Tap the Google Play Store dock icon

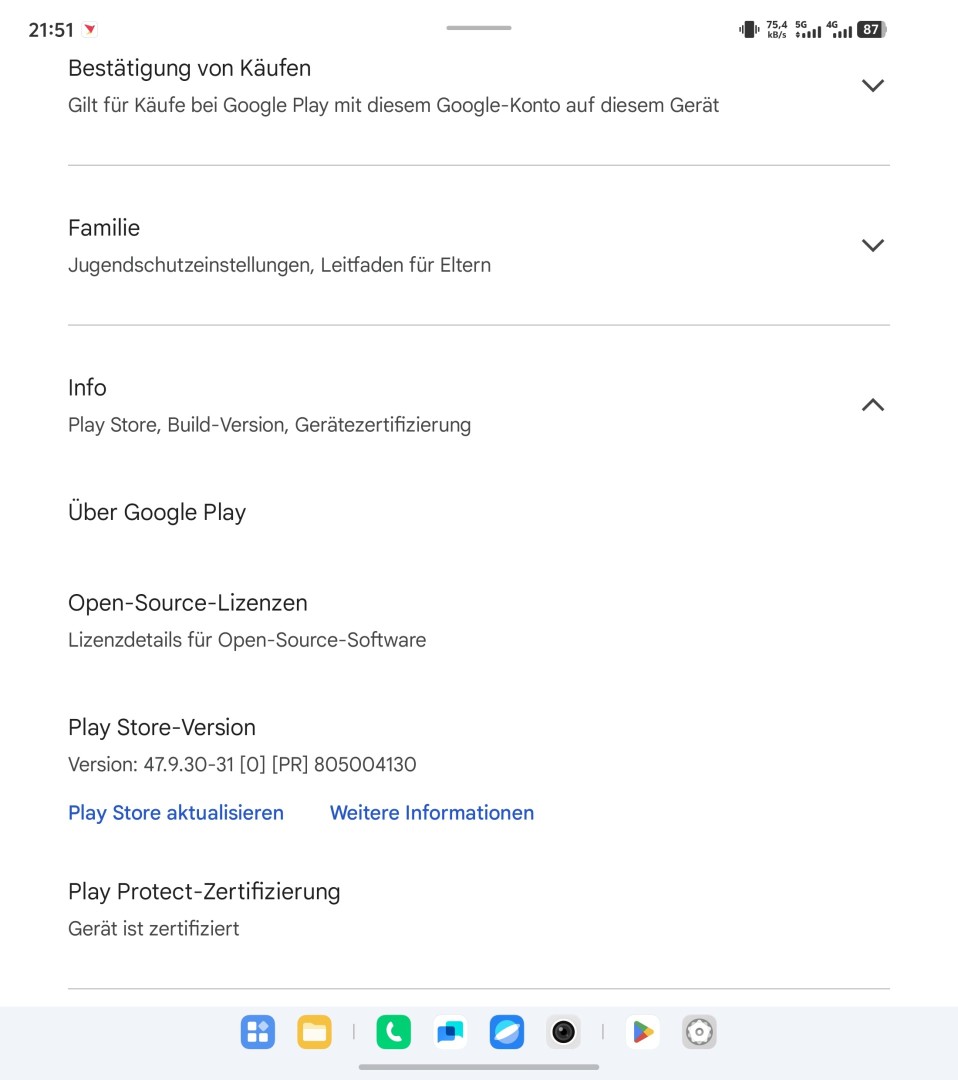(643, 1032)
